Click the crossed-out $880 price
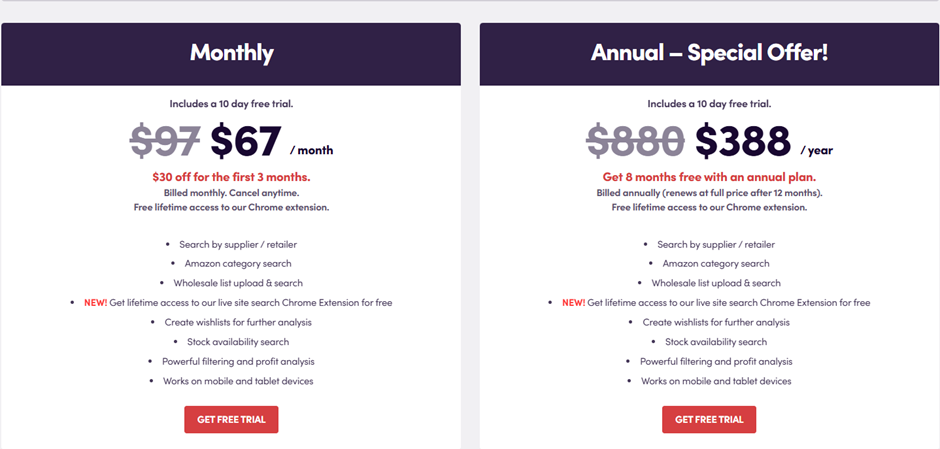This screenshot has height=449, width=940. (x=635, y=141)
